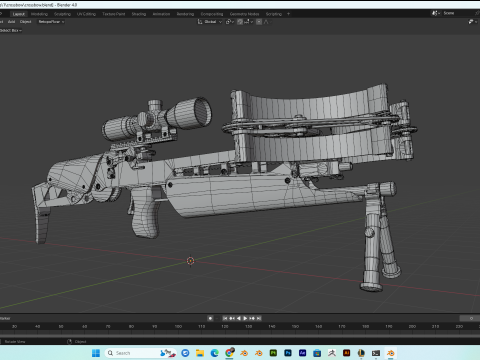Click the current frame number field

470,318
